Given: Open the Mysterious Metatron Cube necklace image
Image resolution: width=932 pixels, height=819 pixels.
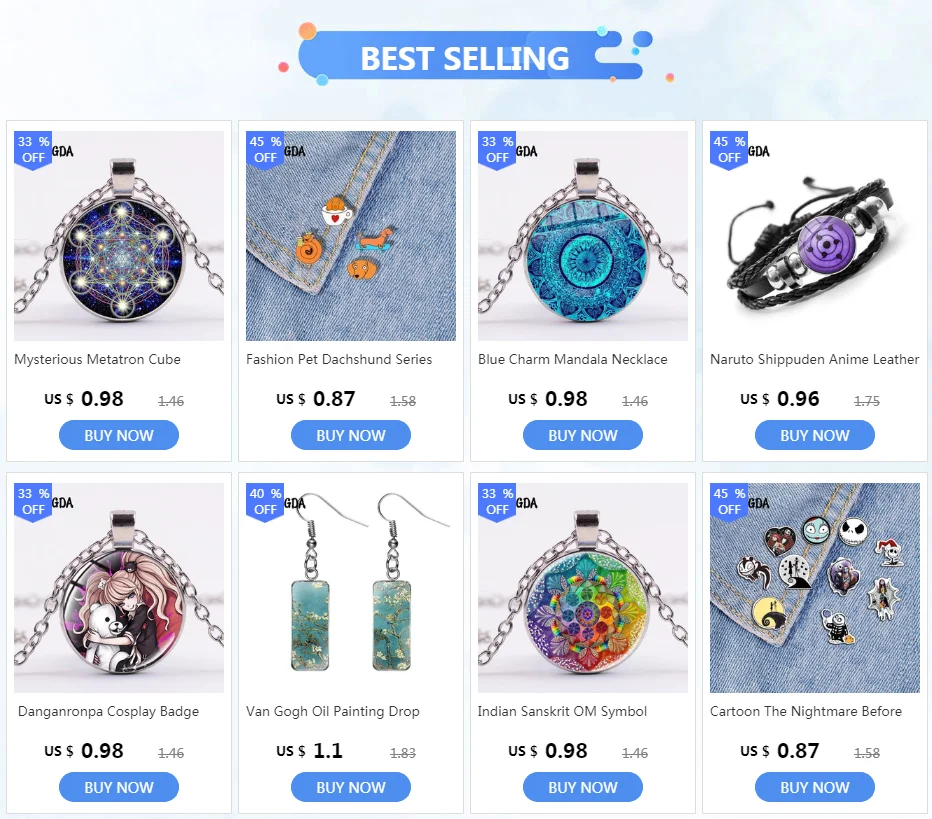Looking at the screenshot, I should pos(119,236).
